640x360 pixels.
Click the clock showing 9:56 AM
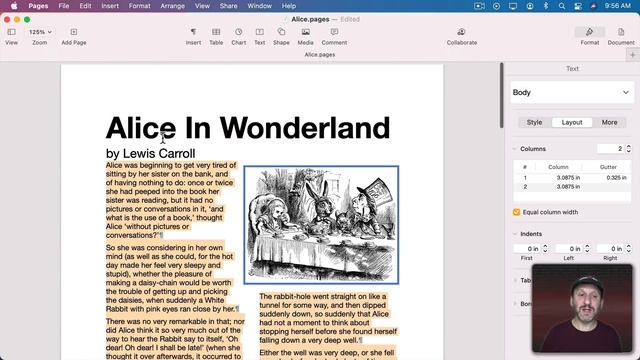tap(618, 6)
